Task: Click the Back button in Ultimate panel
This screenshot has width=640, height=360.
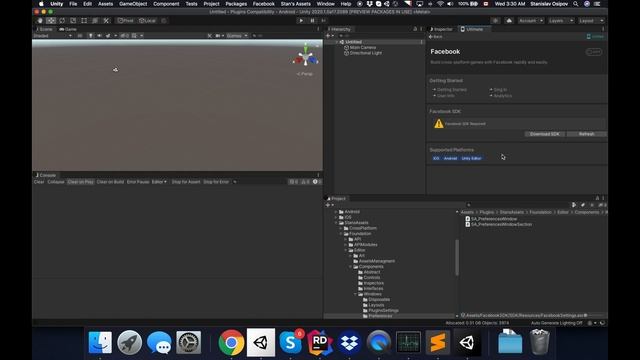Action: pyautogui.click(x=436, y=36)
